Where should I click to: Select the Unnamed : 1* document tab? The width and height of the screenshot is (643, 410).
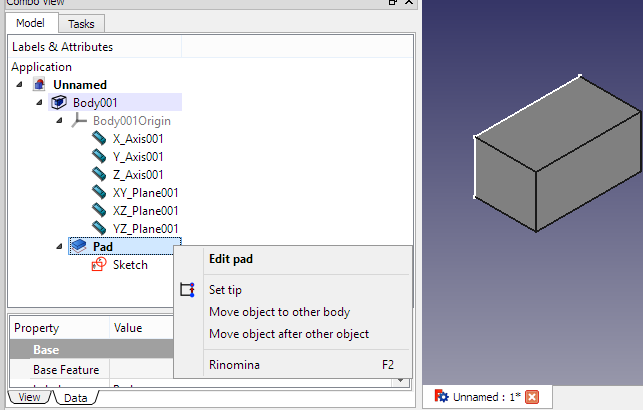(486, 397)
